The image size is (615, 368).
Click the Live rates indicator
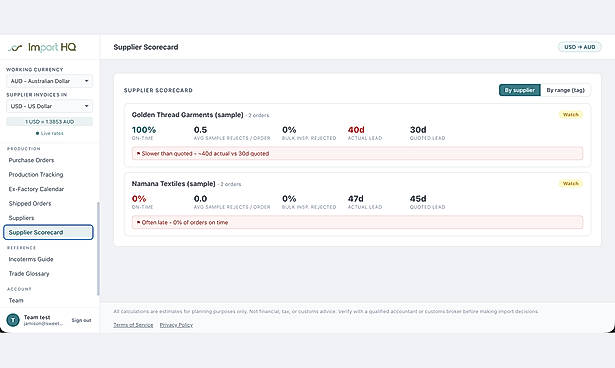pos(49,133)
